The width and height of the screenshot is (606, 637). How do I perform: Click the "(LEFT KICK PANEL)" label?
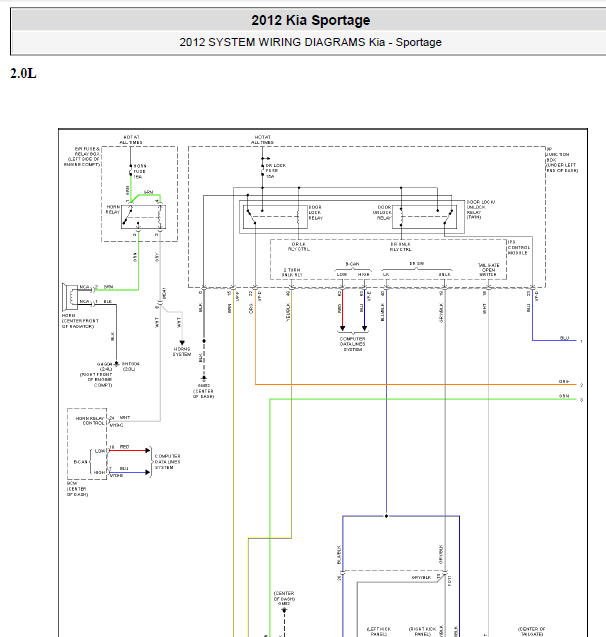point(378,631)
